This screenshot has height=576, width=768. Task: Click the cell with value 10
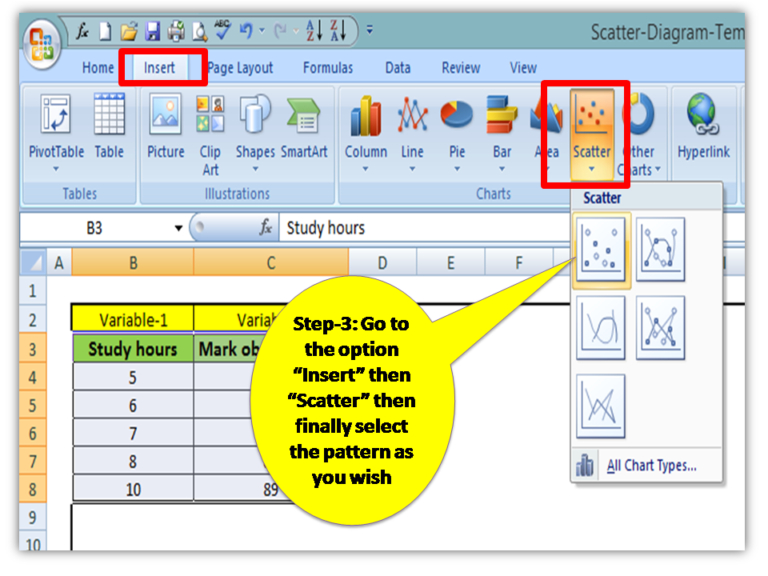click(x=133, y=490)
